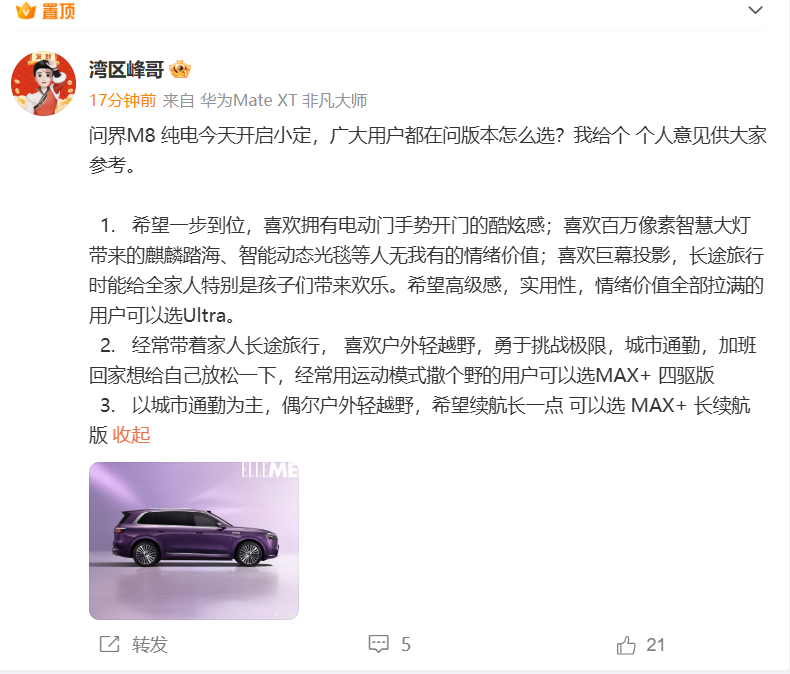Viewport: 790px width, 674px height.
Task: Open the post options chevron menu
Action: coord(755,10)
